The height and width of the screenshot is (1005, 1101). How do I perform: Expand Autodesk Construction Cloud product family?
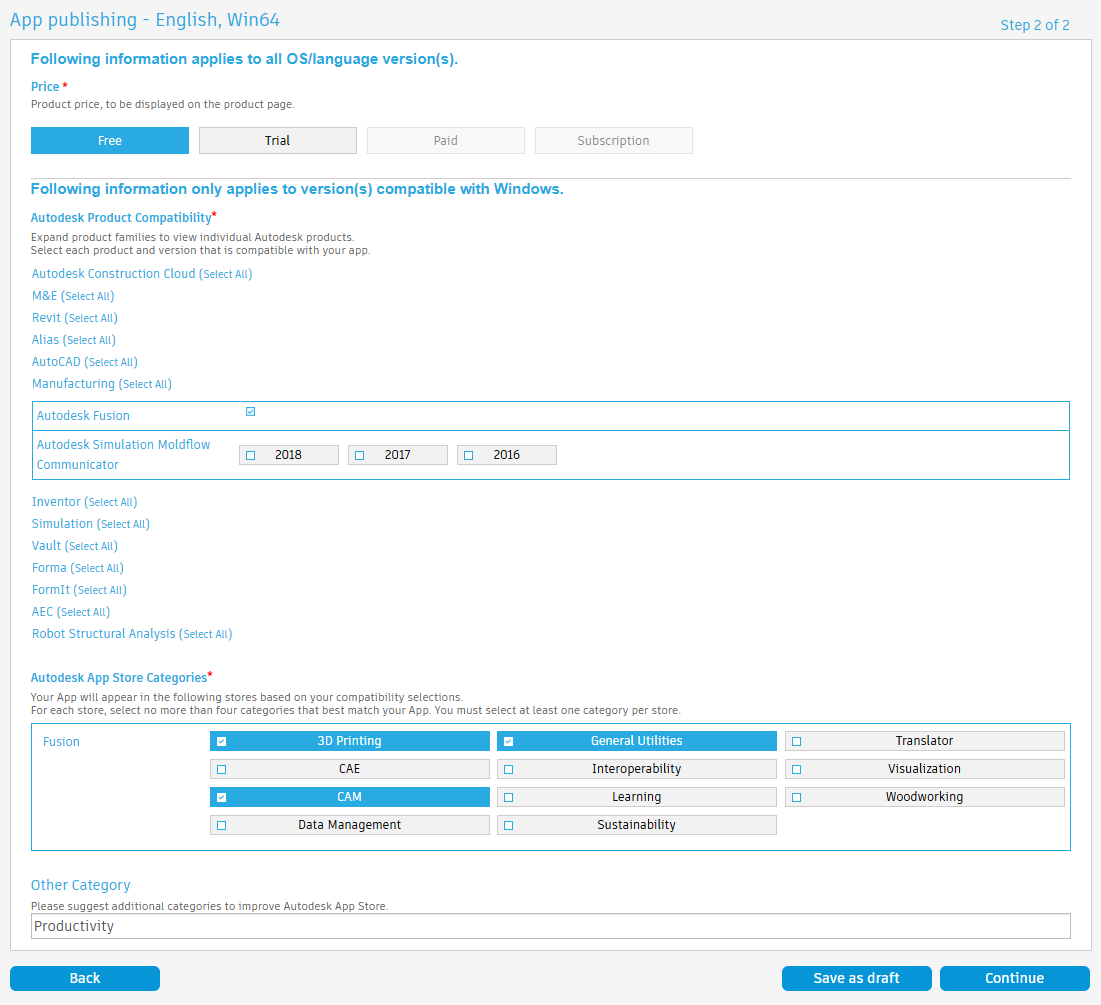pos(113,273)
